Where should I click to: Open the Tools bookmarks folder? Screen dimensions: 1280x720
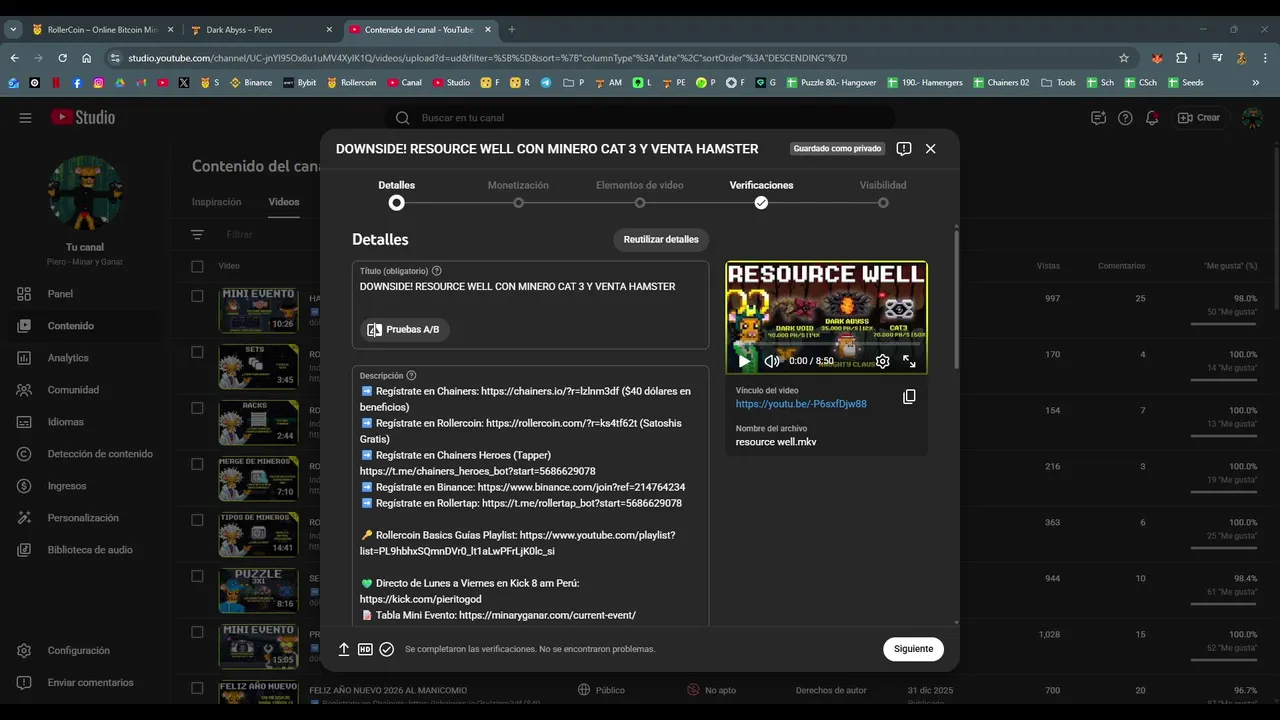tap(1058, 83)
